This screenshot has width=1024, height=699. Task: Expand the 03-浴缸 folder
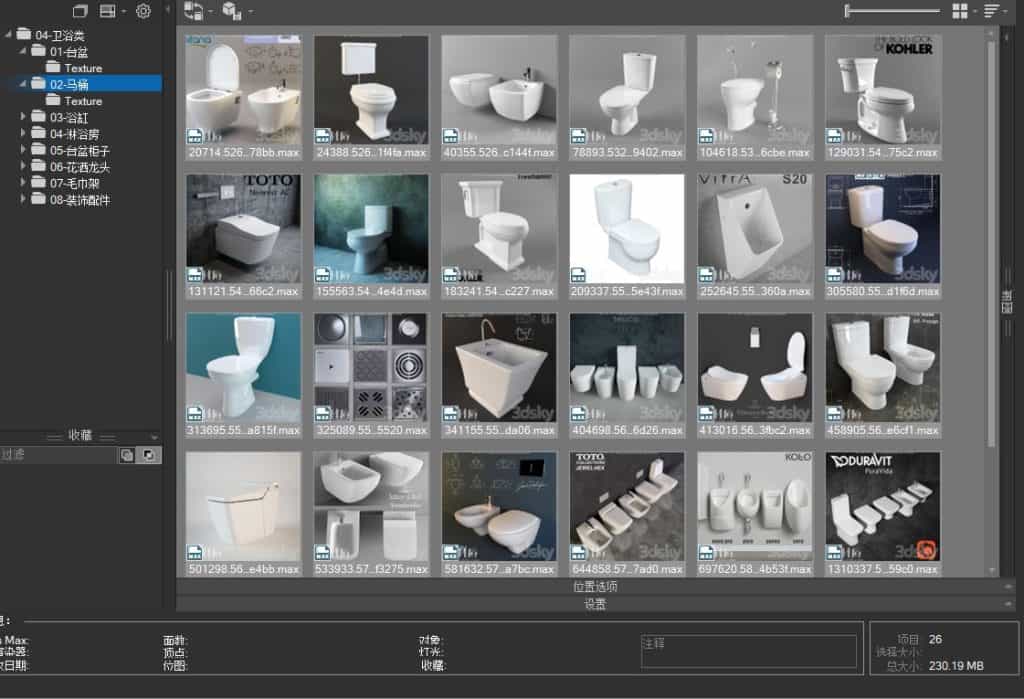click(x=24, y=116)
